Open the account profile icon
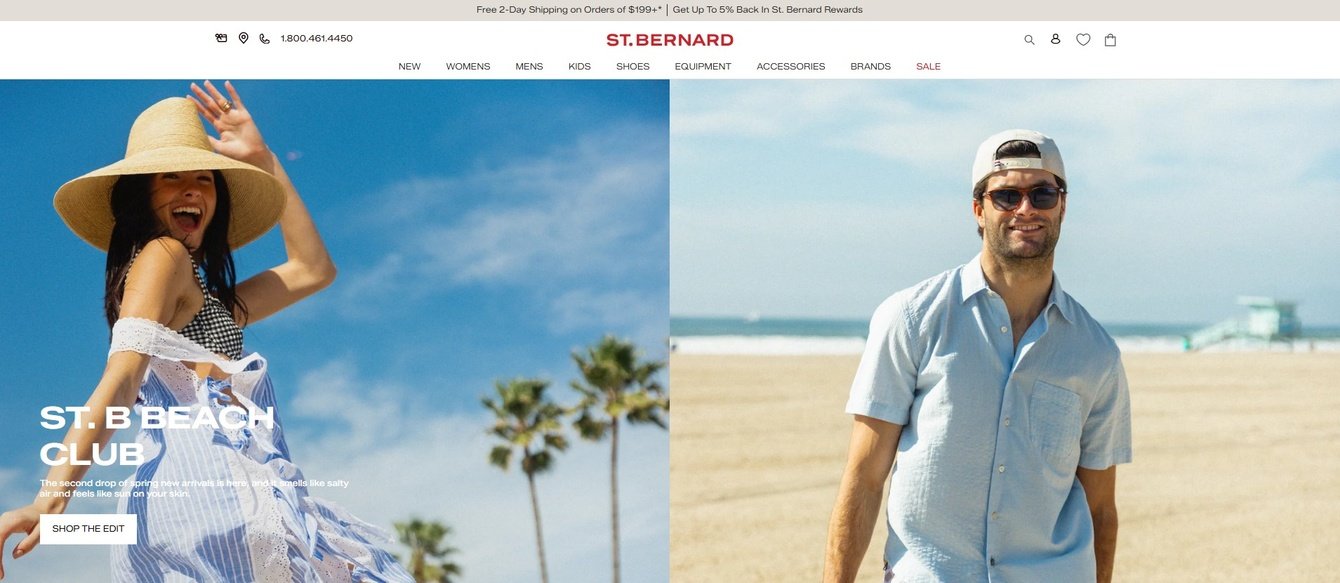 (x=1055, y=39)
